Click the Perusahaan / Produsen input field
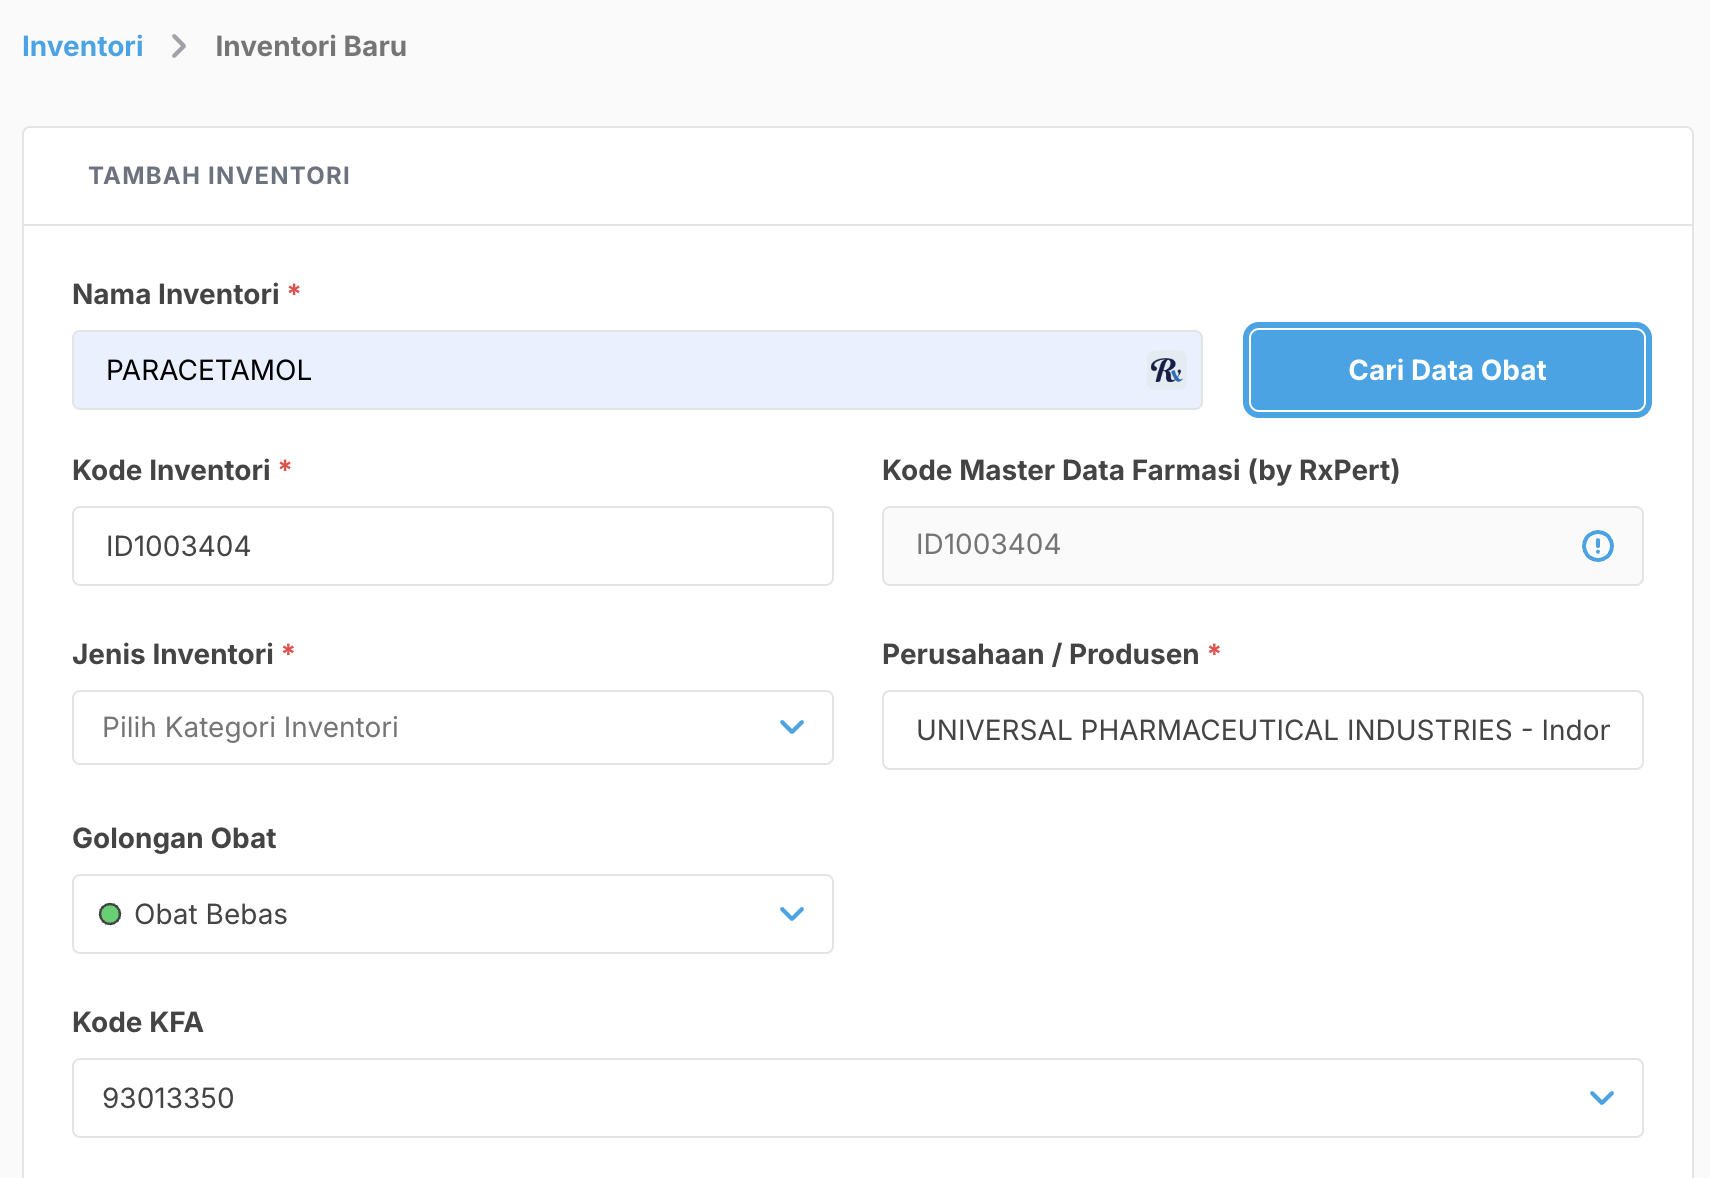This screenshot has height=1178, width=1710. 1262,730
